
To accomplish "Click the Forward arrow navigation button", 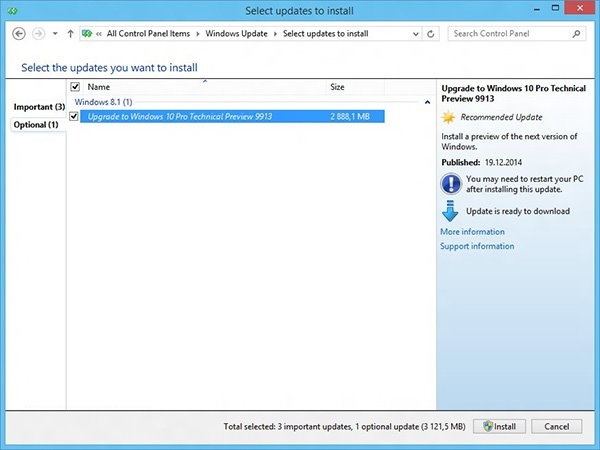I will [x=38, y=34].
